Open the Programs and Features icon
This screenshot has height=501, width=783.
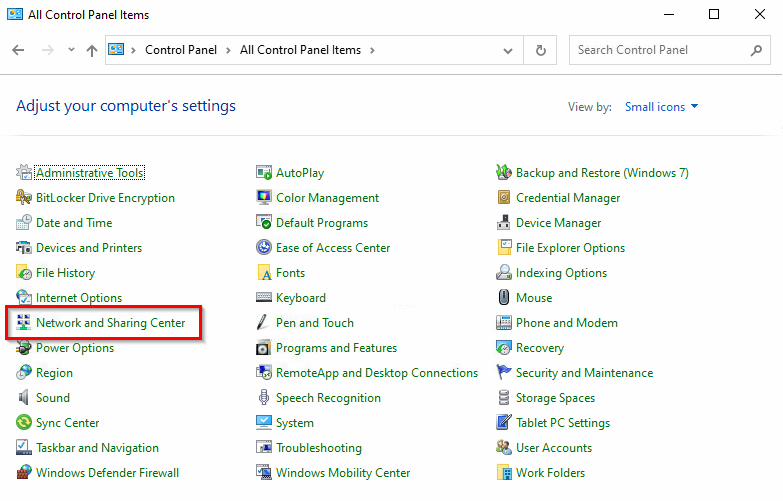[264, 348]
